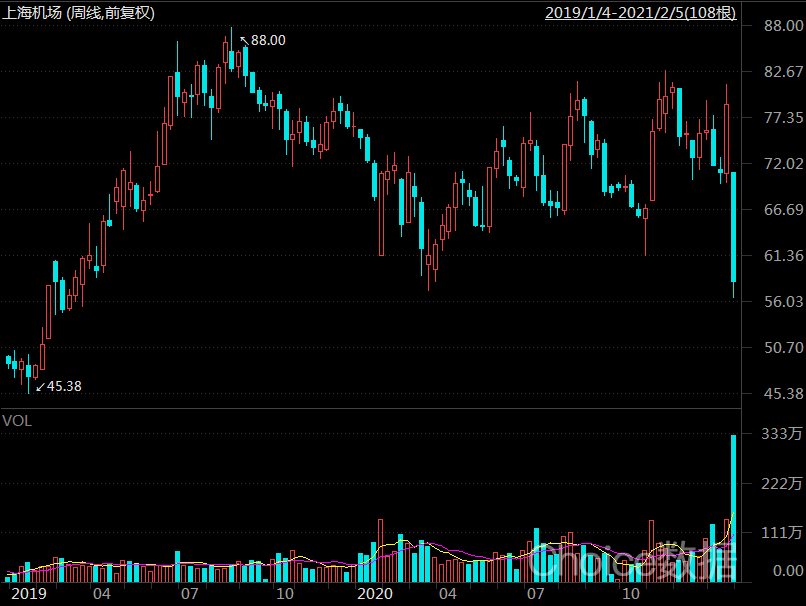Click the 0.00 volume axis label
The image size is (806, 606).
pyautogui.click(x=780, y=571)
